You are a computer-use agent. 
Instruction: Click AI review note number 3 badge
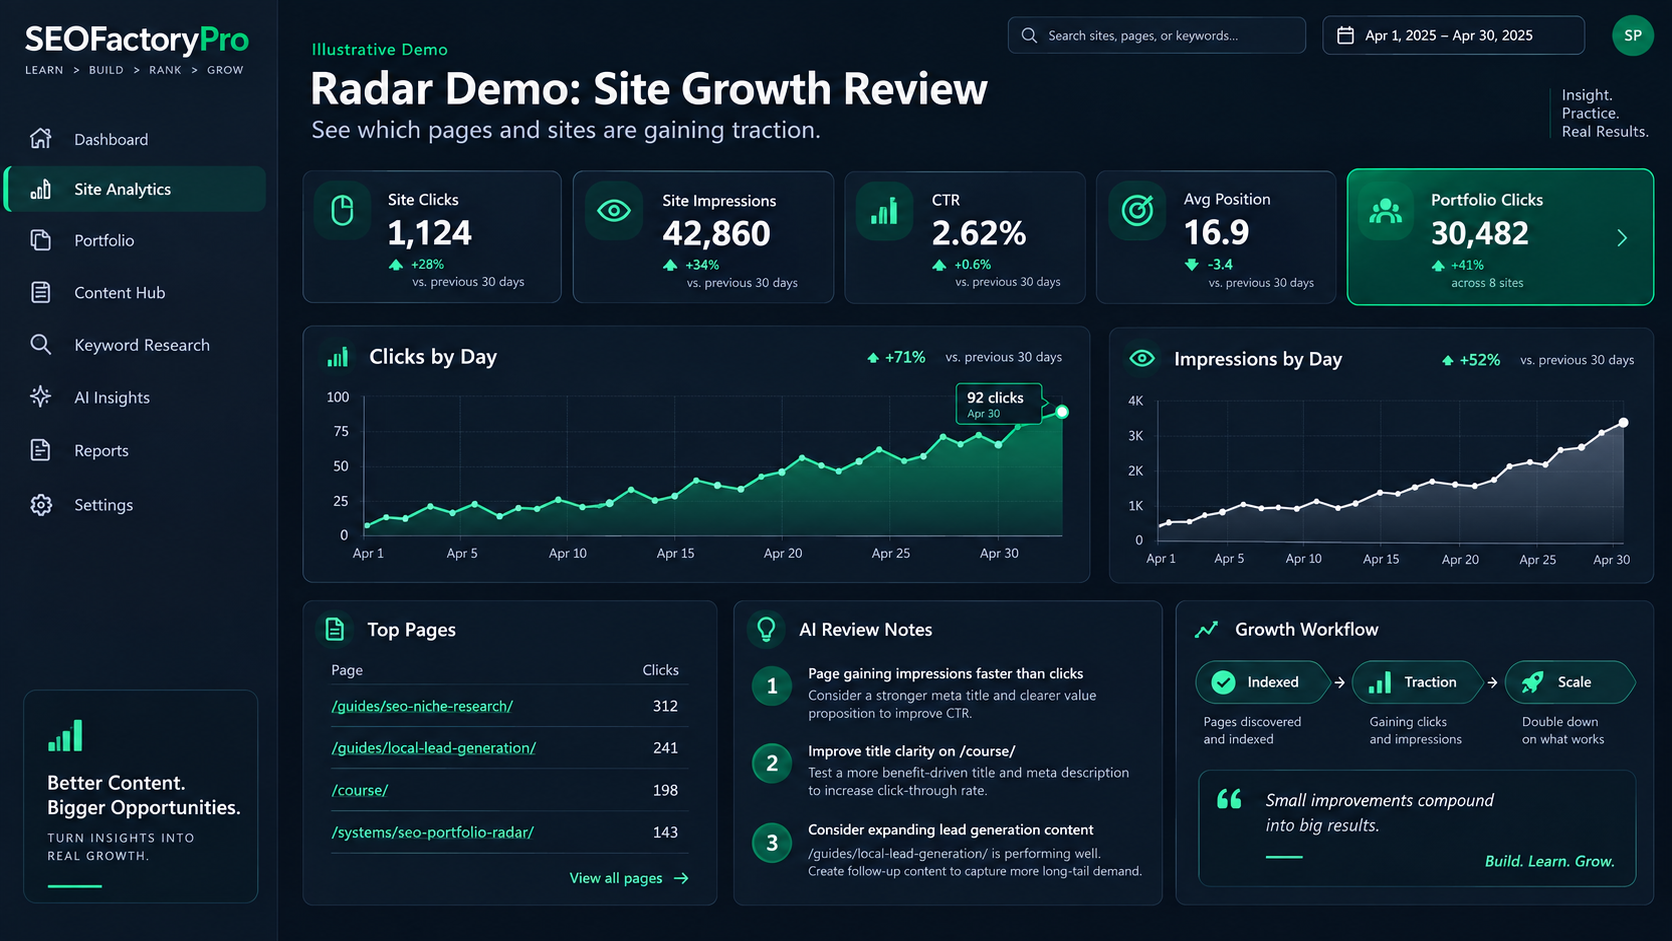pos(772,843)
